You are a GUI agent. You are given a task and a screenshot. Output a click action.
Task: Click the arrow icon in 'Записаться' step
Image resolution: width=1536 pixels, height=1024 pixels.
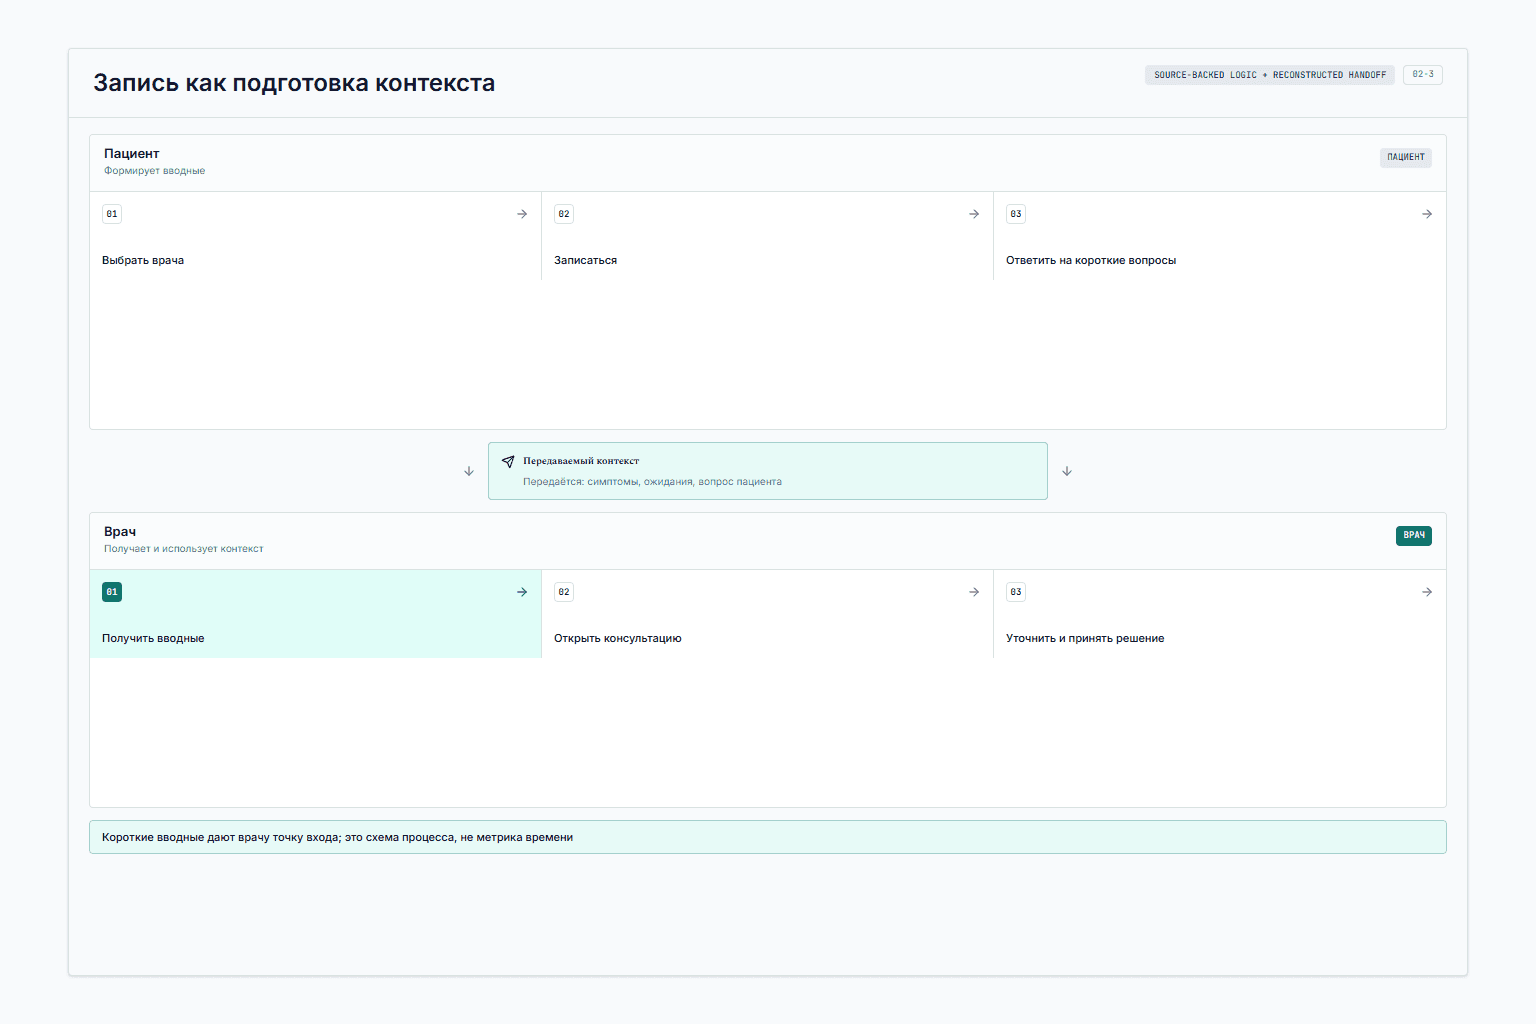[x=974, y=214]
